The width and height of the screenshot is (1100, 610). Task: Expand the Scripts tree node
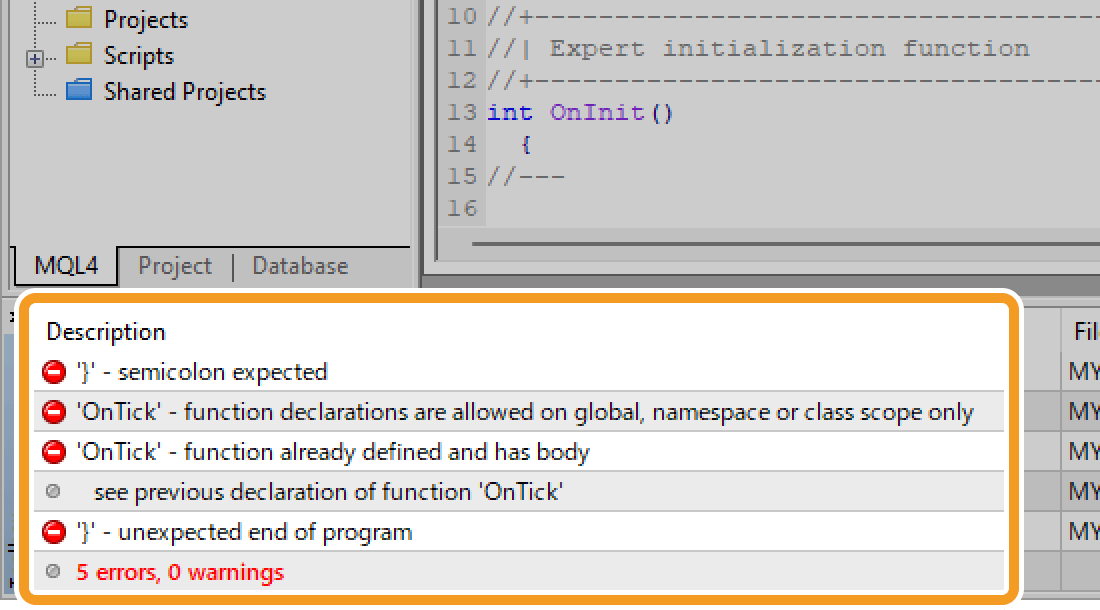click(33, 55)
